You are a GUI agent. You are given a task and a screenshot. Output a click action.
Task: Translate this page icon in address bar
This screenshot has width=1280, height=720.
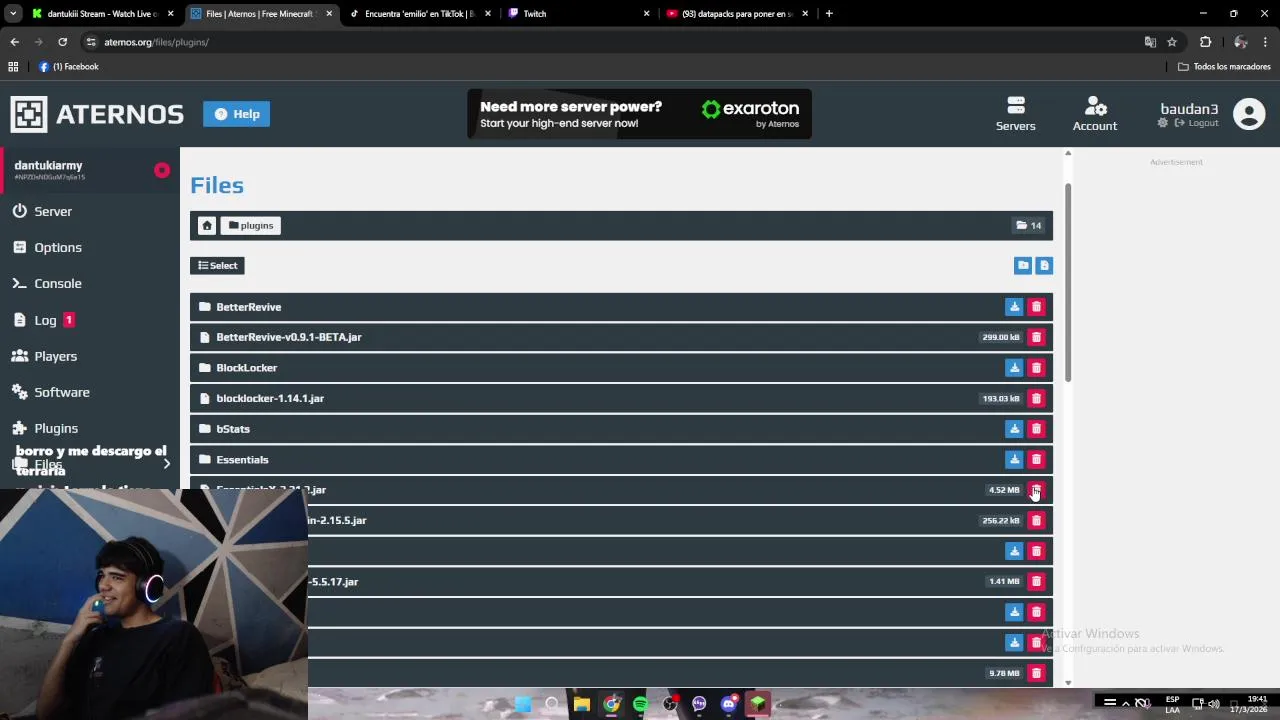(1150, 42)
